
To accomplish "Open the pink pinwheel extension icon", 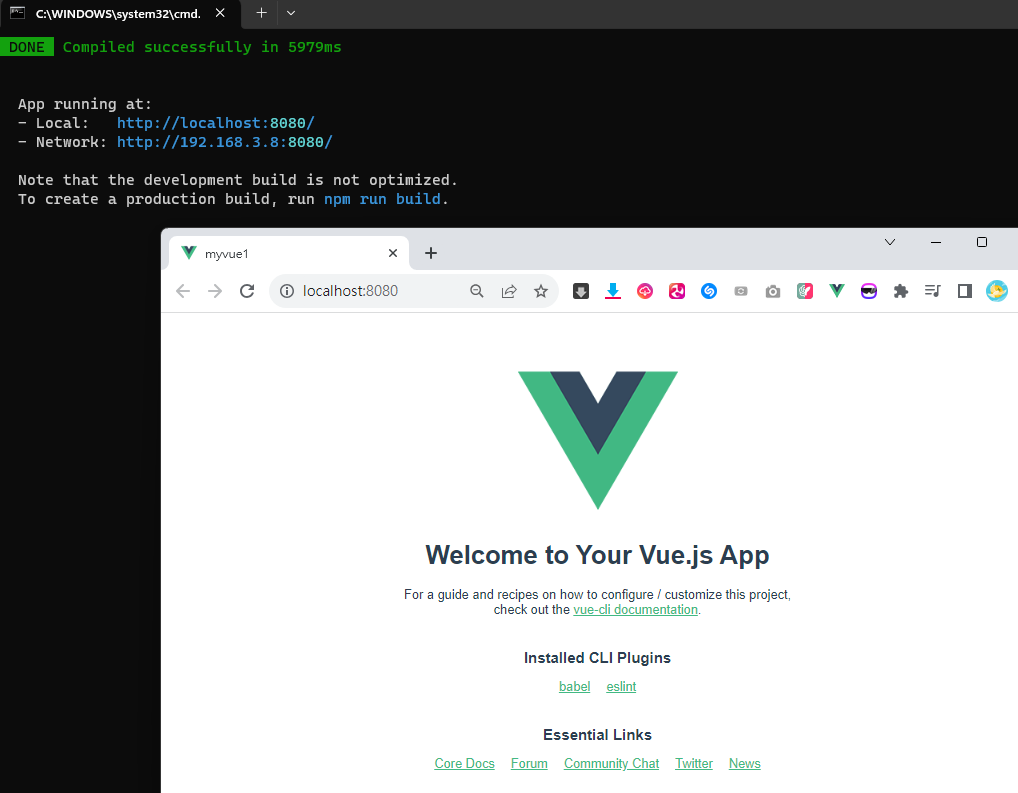I will 677,291.
